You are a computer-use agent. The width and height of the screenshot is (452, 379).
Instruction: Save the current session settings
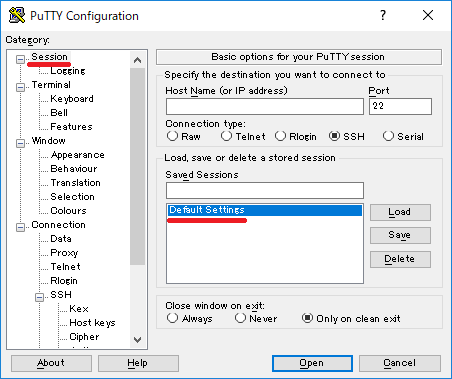(400, 235)
